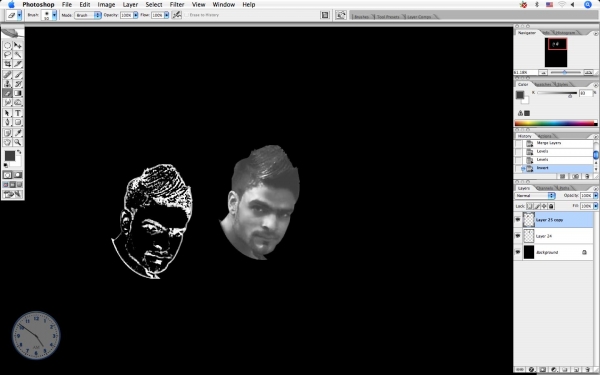Open the Layers panel options menu
The image size is (600, 375).
pos(595,188)
